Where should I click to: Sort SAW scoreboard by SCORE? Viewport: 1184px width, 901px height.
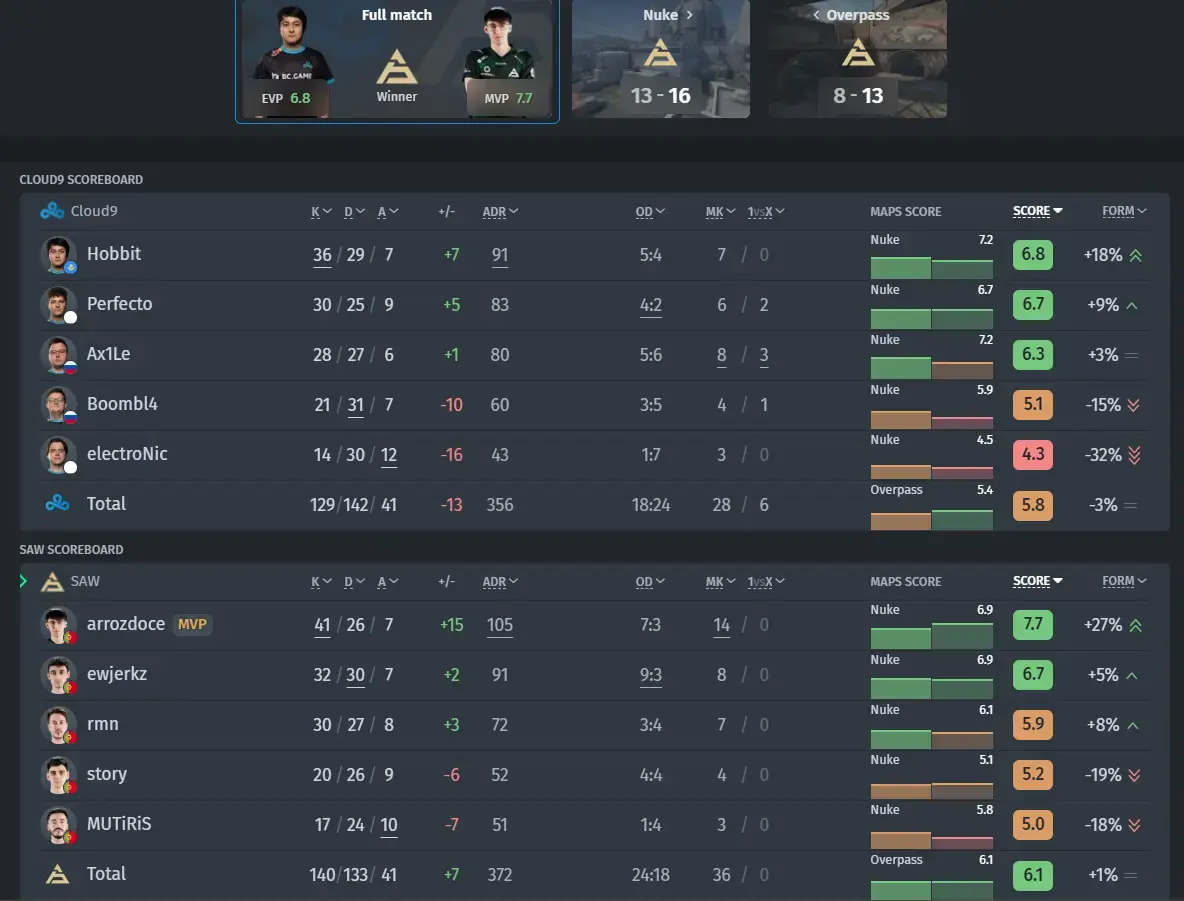[1038, 581]
